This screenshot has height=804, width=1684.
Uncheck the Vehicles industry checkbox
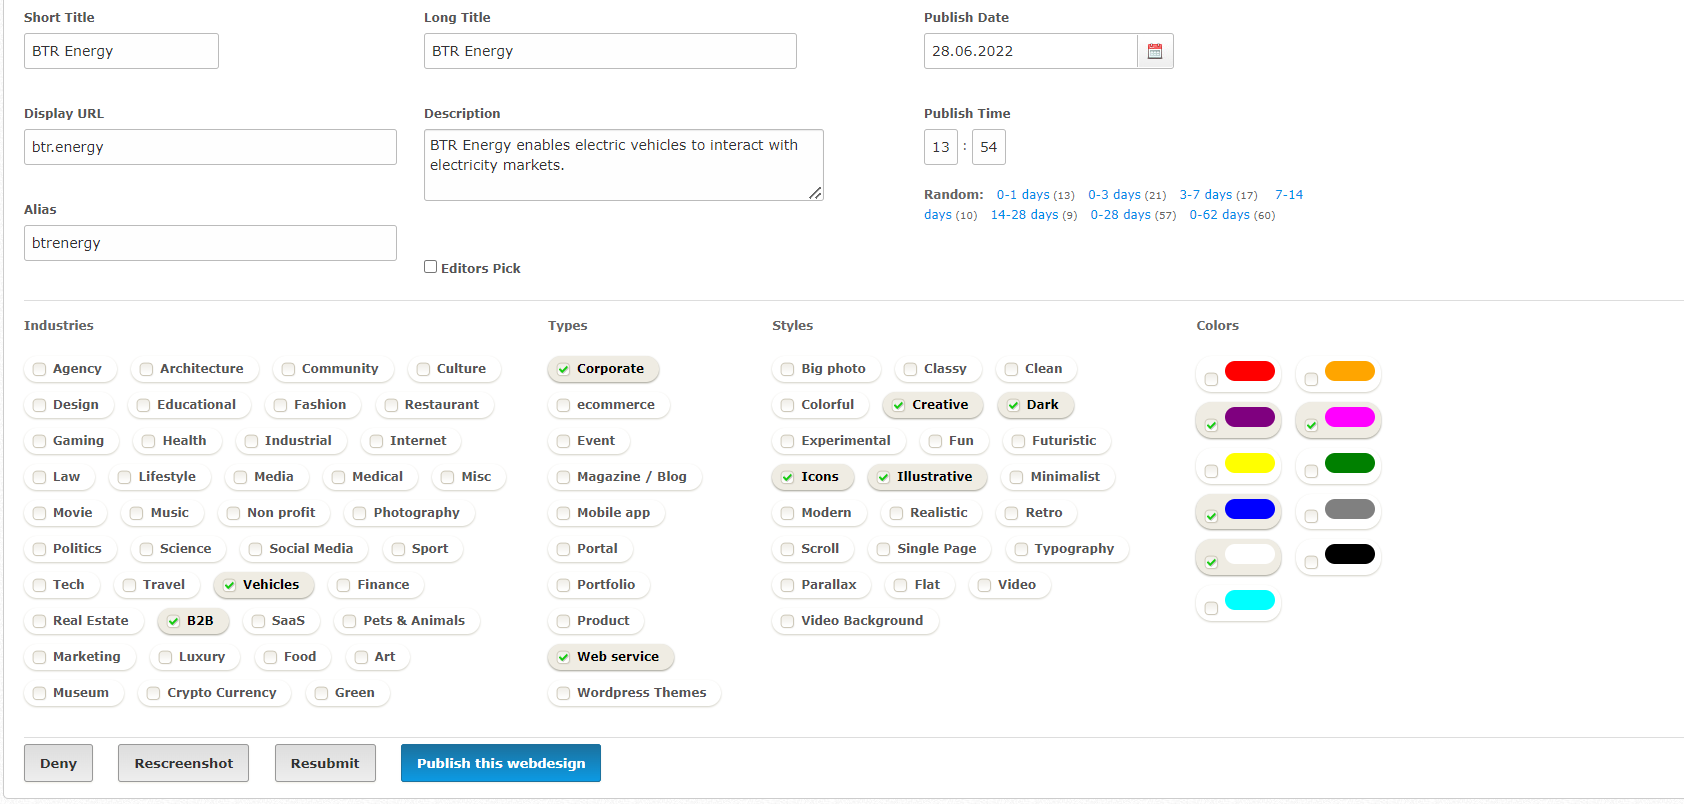(230, 585)
